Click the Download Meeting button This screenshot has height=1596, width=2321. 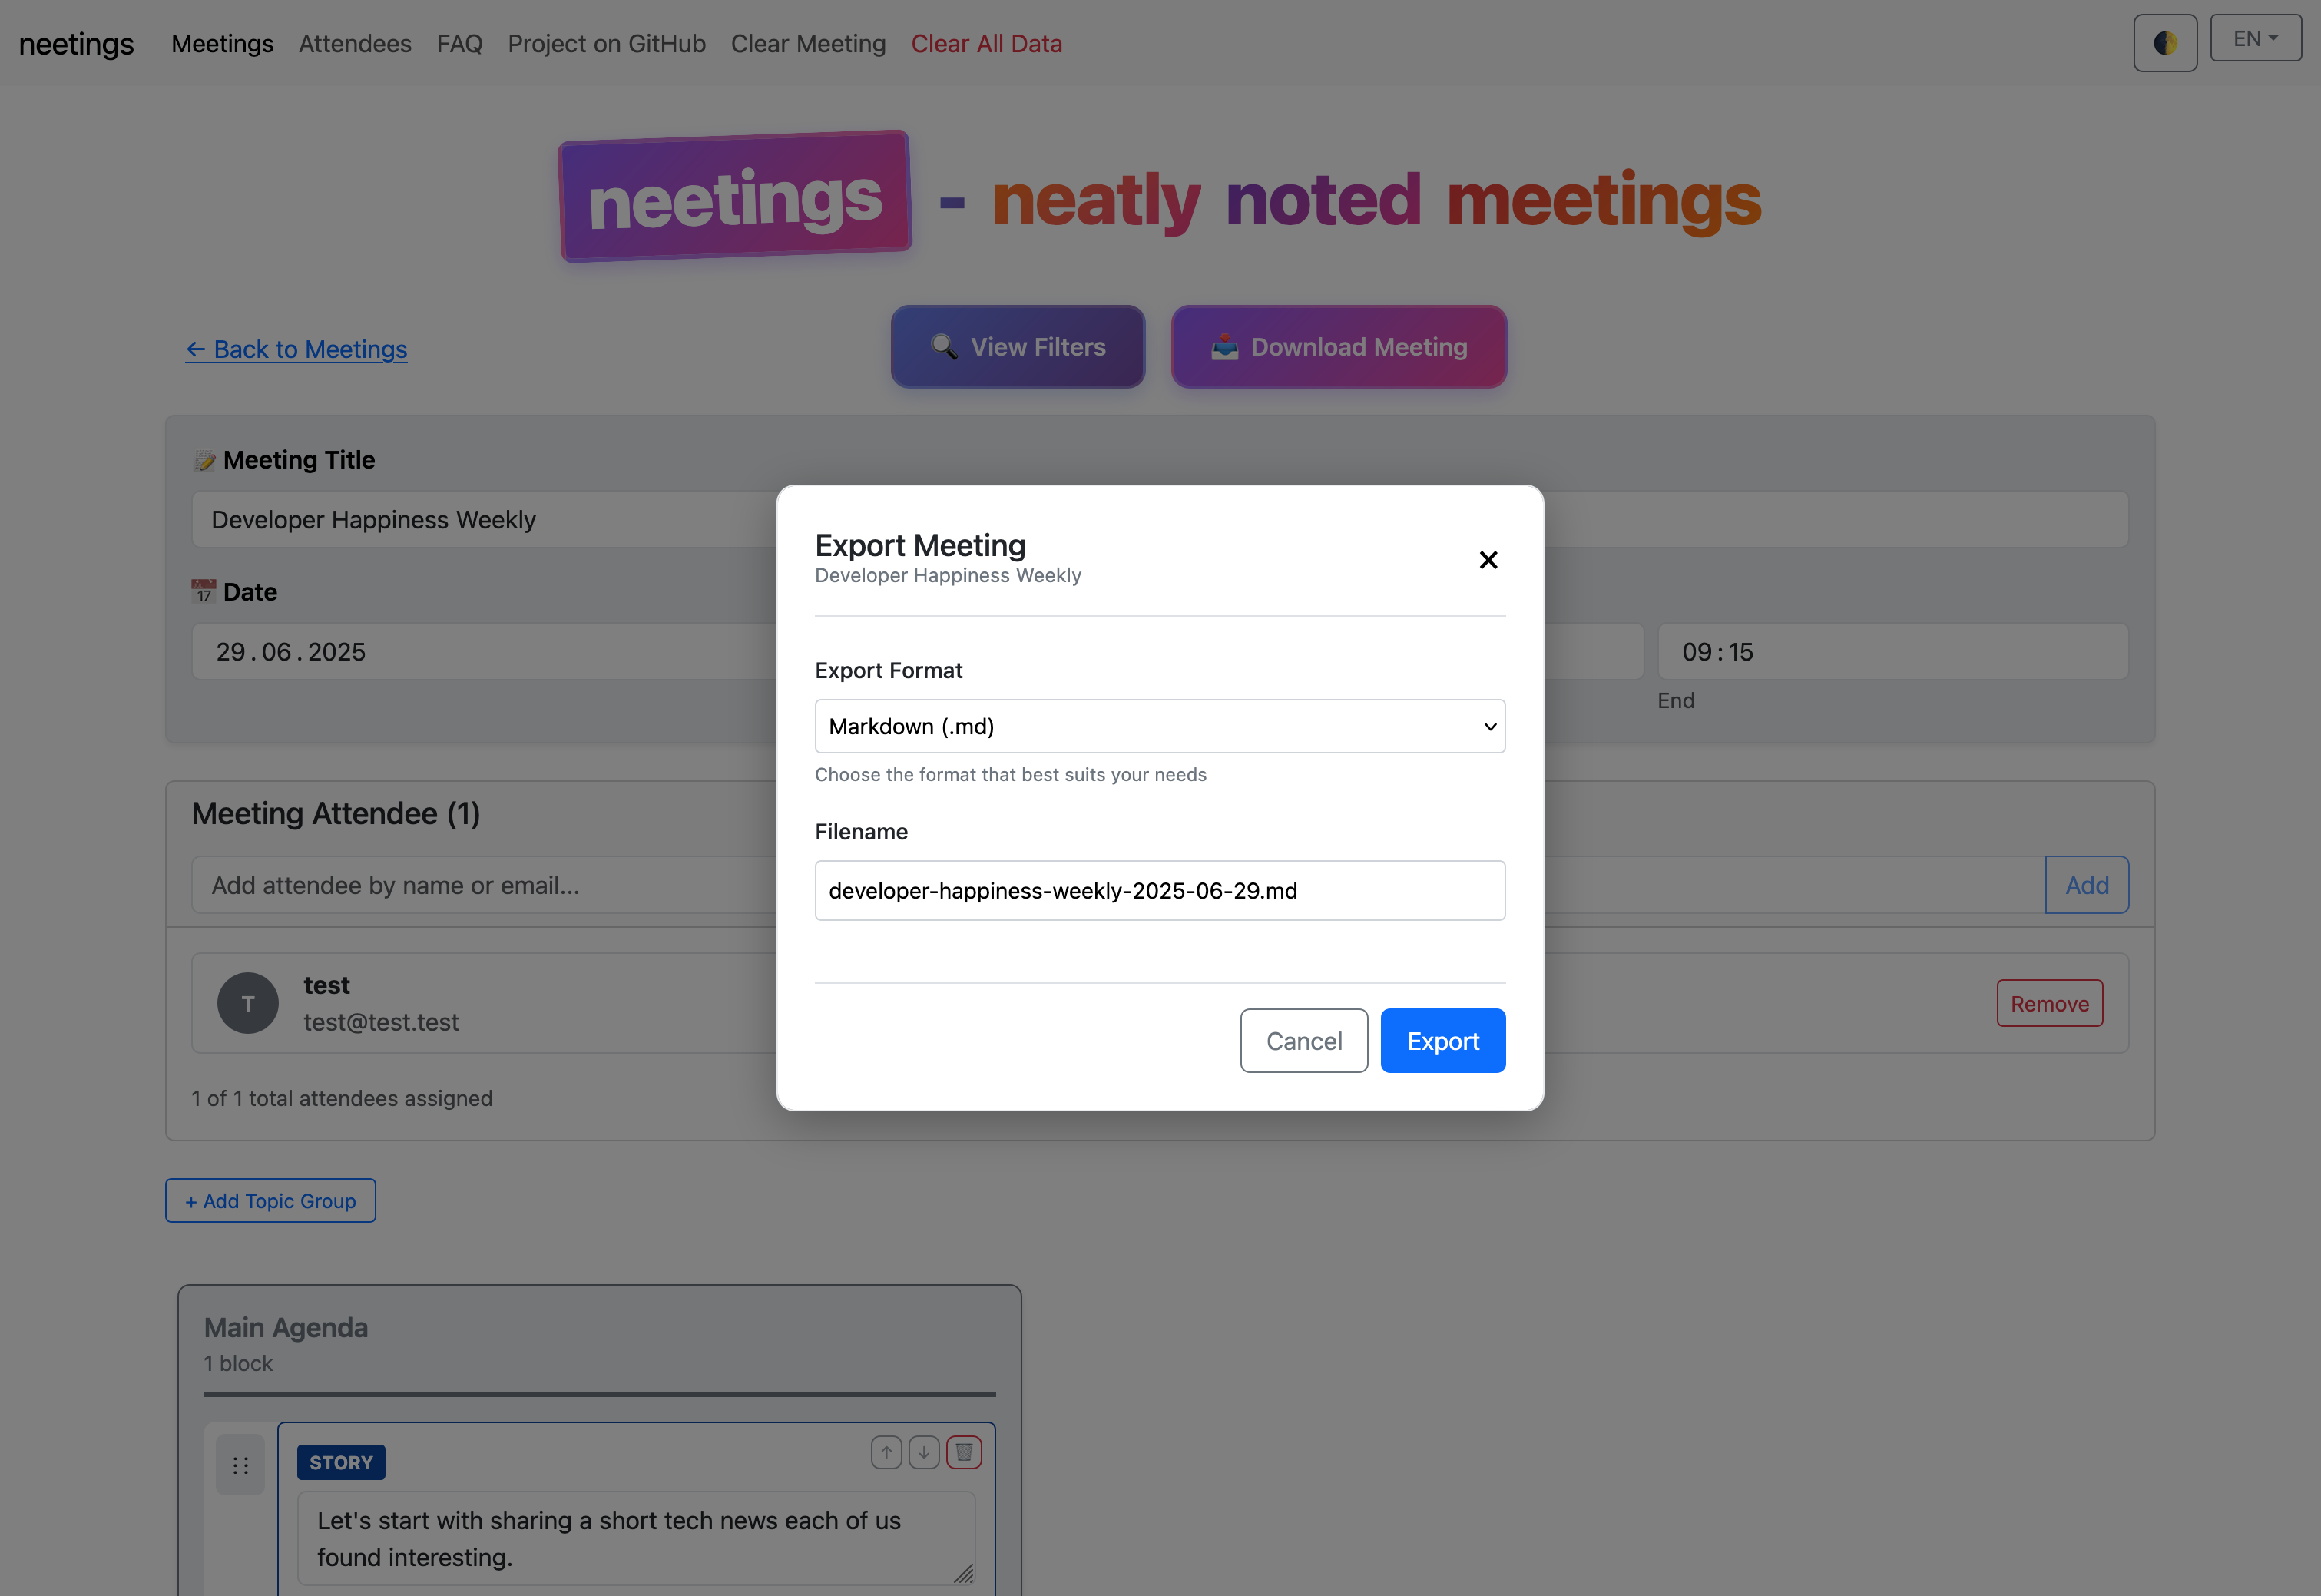1339,347
